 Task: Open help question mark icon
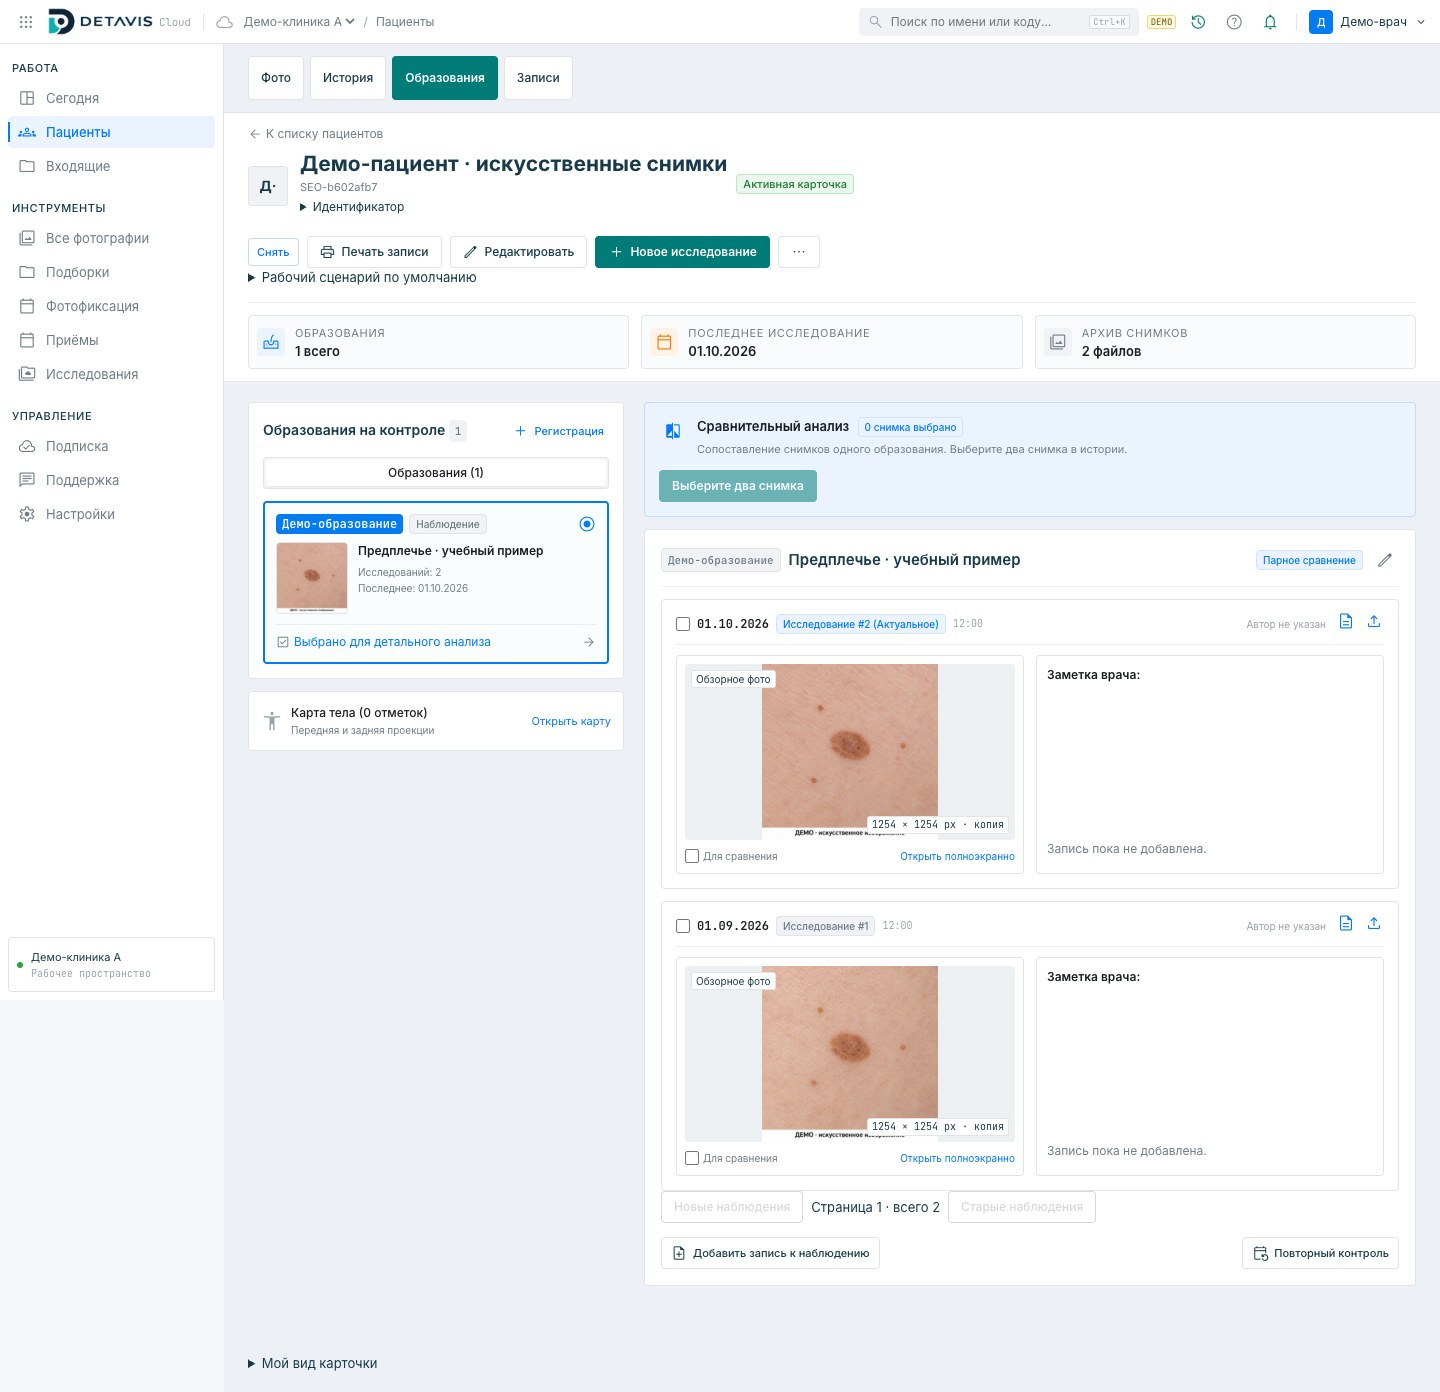pos(1234,22)
